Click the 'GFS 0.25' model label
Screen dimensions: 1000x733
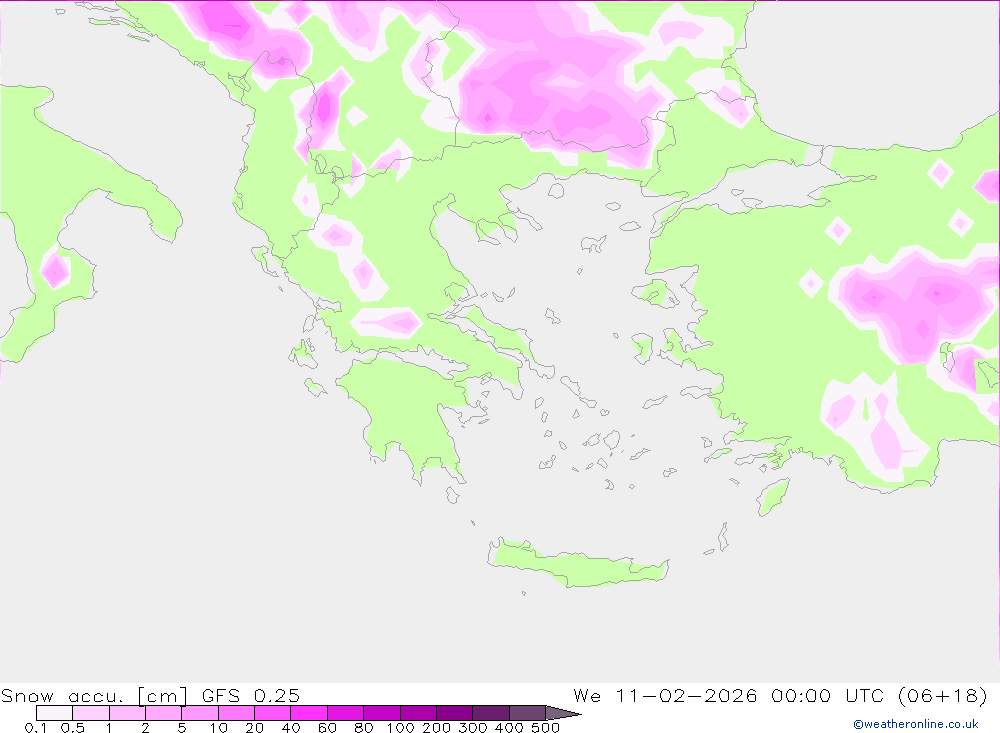[x=251, y=695]
